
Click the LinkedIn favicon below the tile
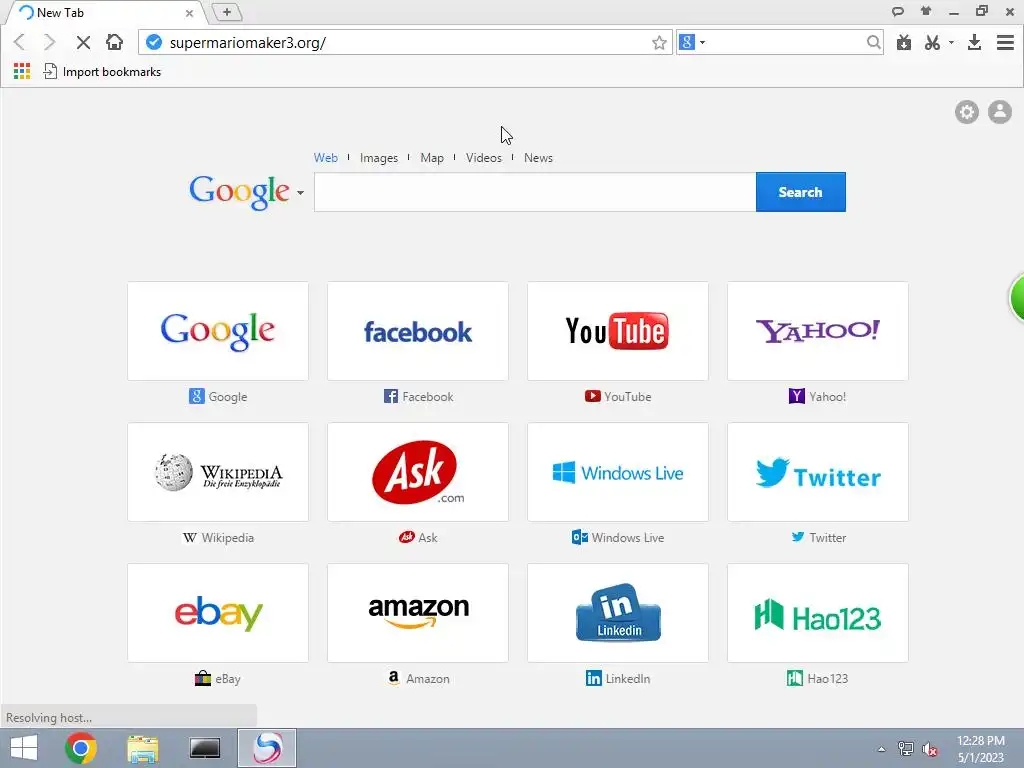pos(594,678)
